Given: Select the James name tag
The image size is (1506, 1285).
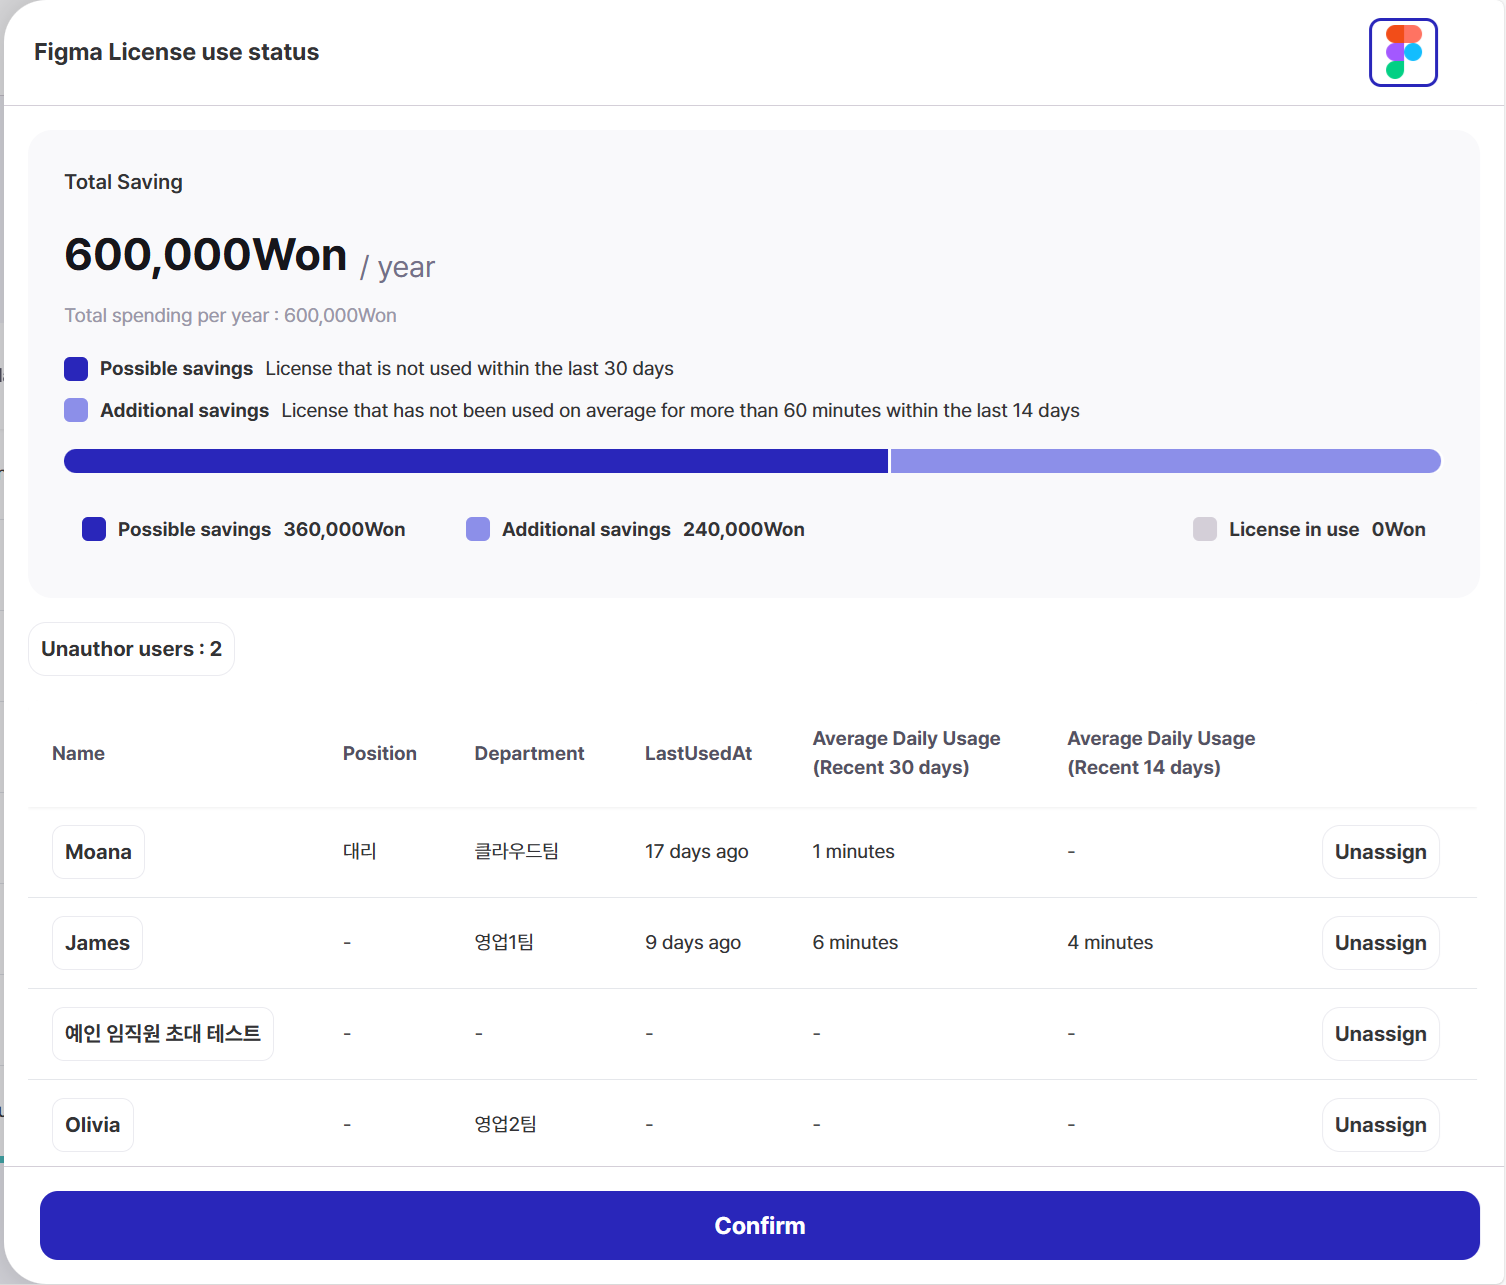Looking at the screenshot, I should [x=97, y=943].
